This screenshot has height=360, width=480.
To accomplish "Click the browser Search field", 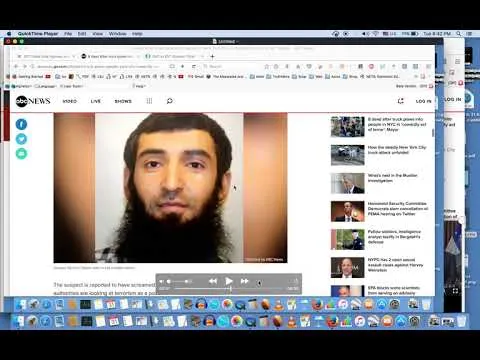I will click(x=233, y=66).
